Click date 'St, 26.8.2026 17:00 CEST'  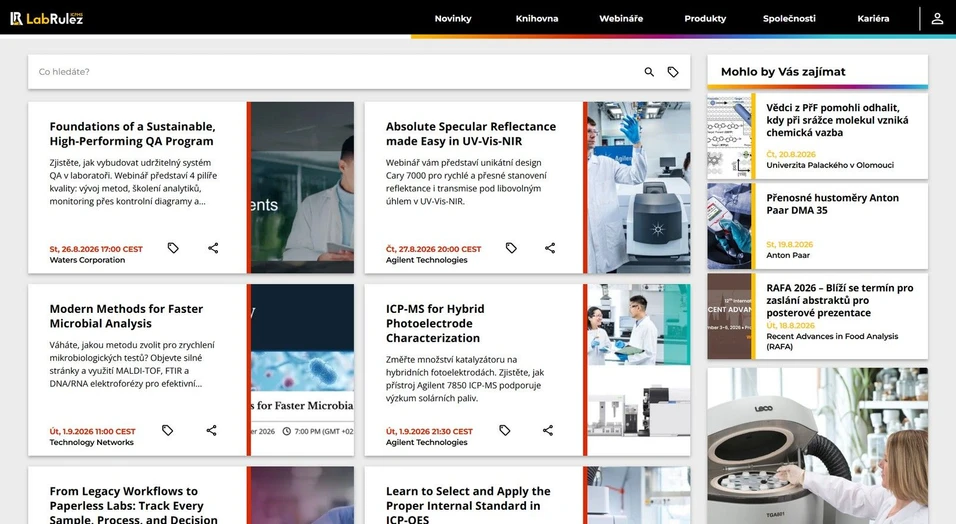coord(96,249)
